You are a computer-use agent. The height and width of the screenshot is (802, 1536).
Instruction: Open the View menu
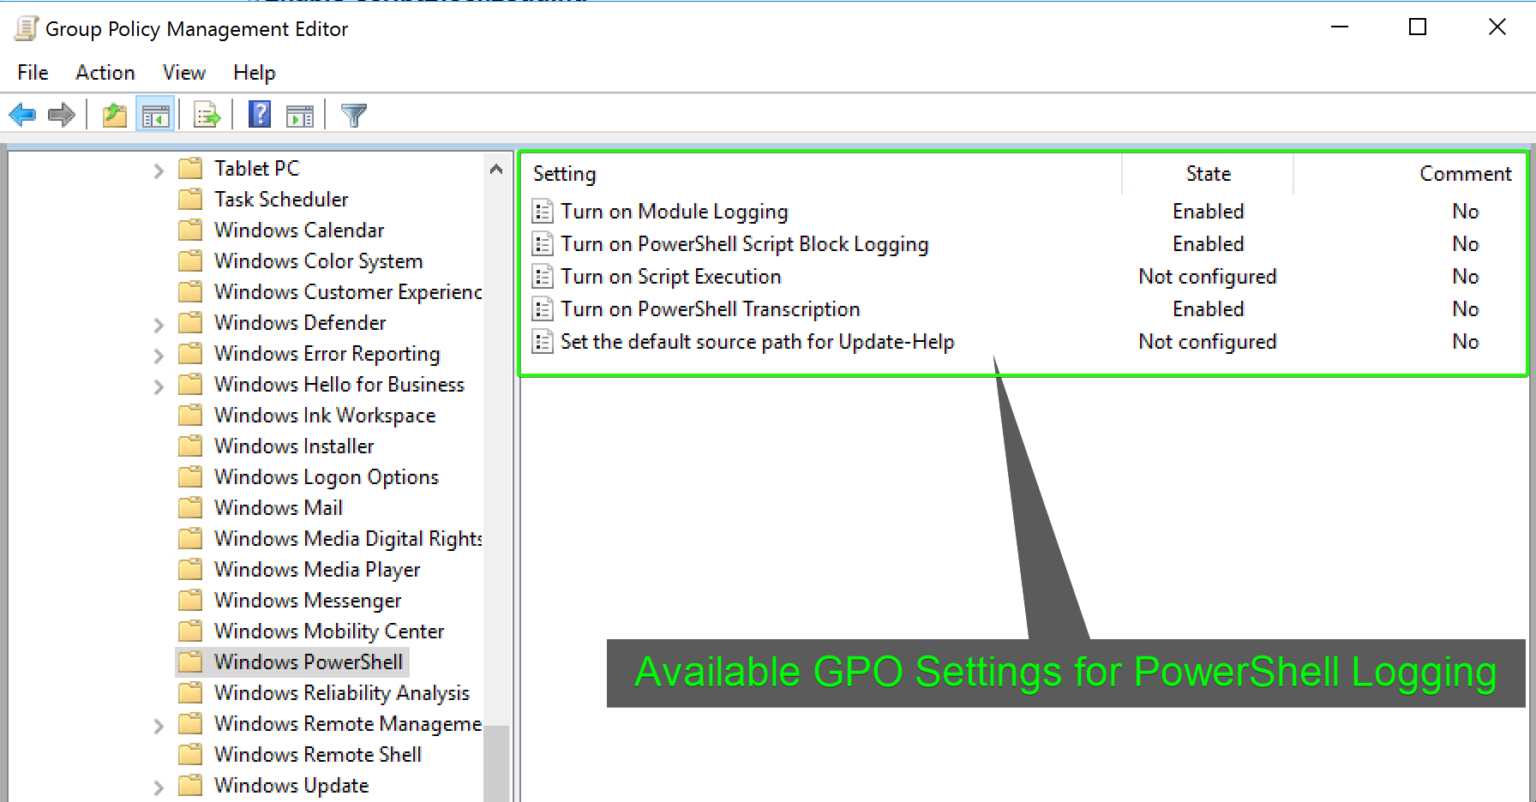[184, 72]
